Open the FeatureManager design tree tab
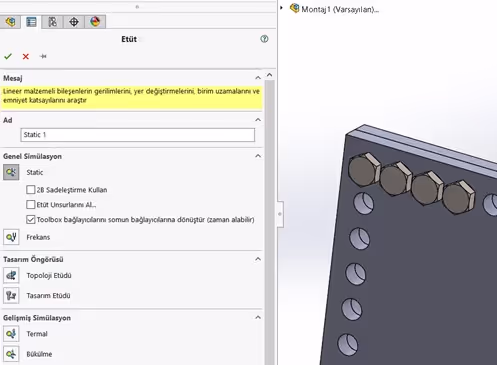Screen dimensions: 497x365 10,22
